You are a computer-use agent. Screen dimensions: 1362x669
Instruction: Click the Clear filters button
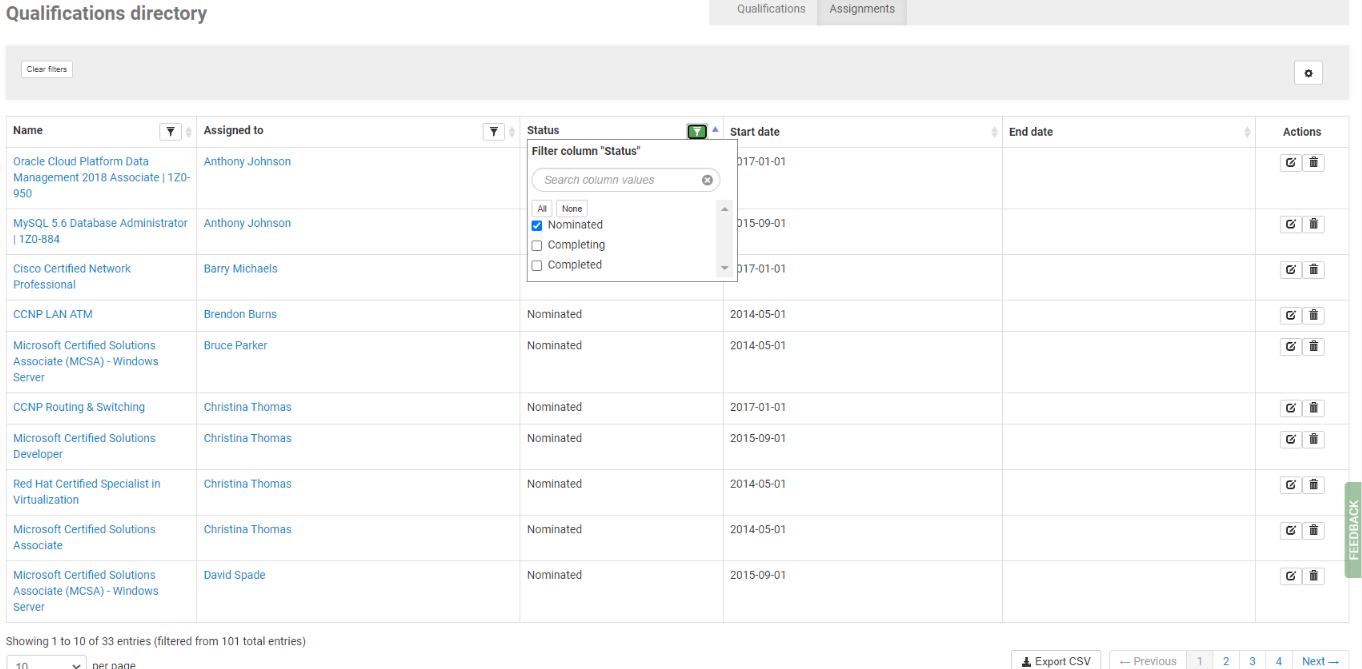click(47, 69)
